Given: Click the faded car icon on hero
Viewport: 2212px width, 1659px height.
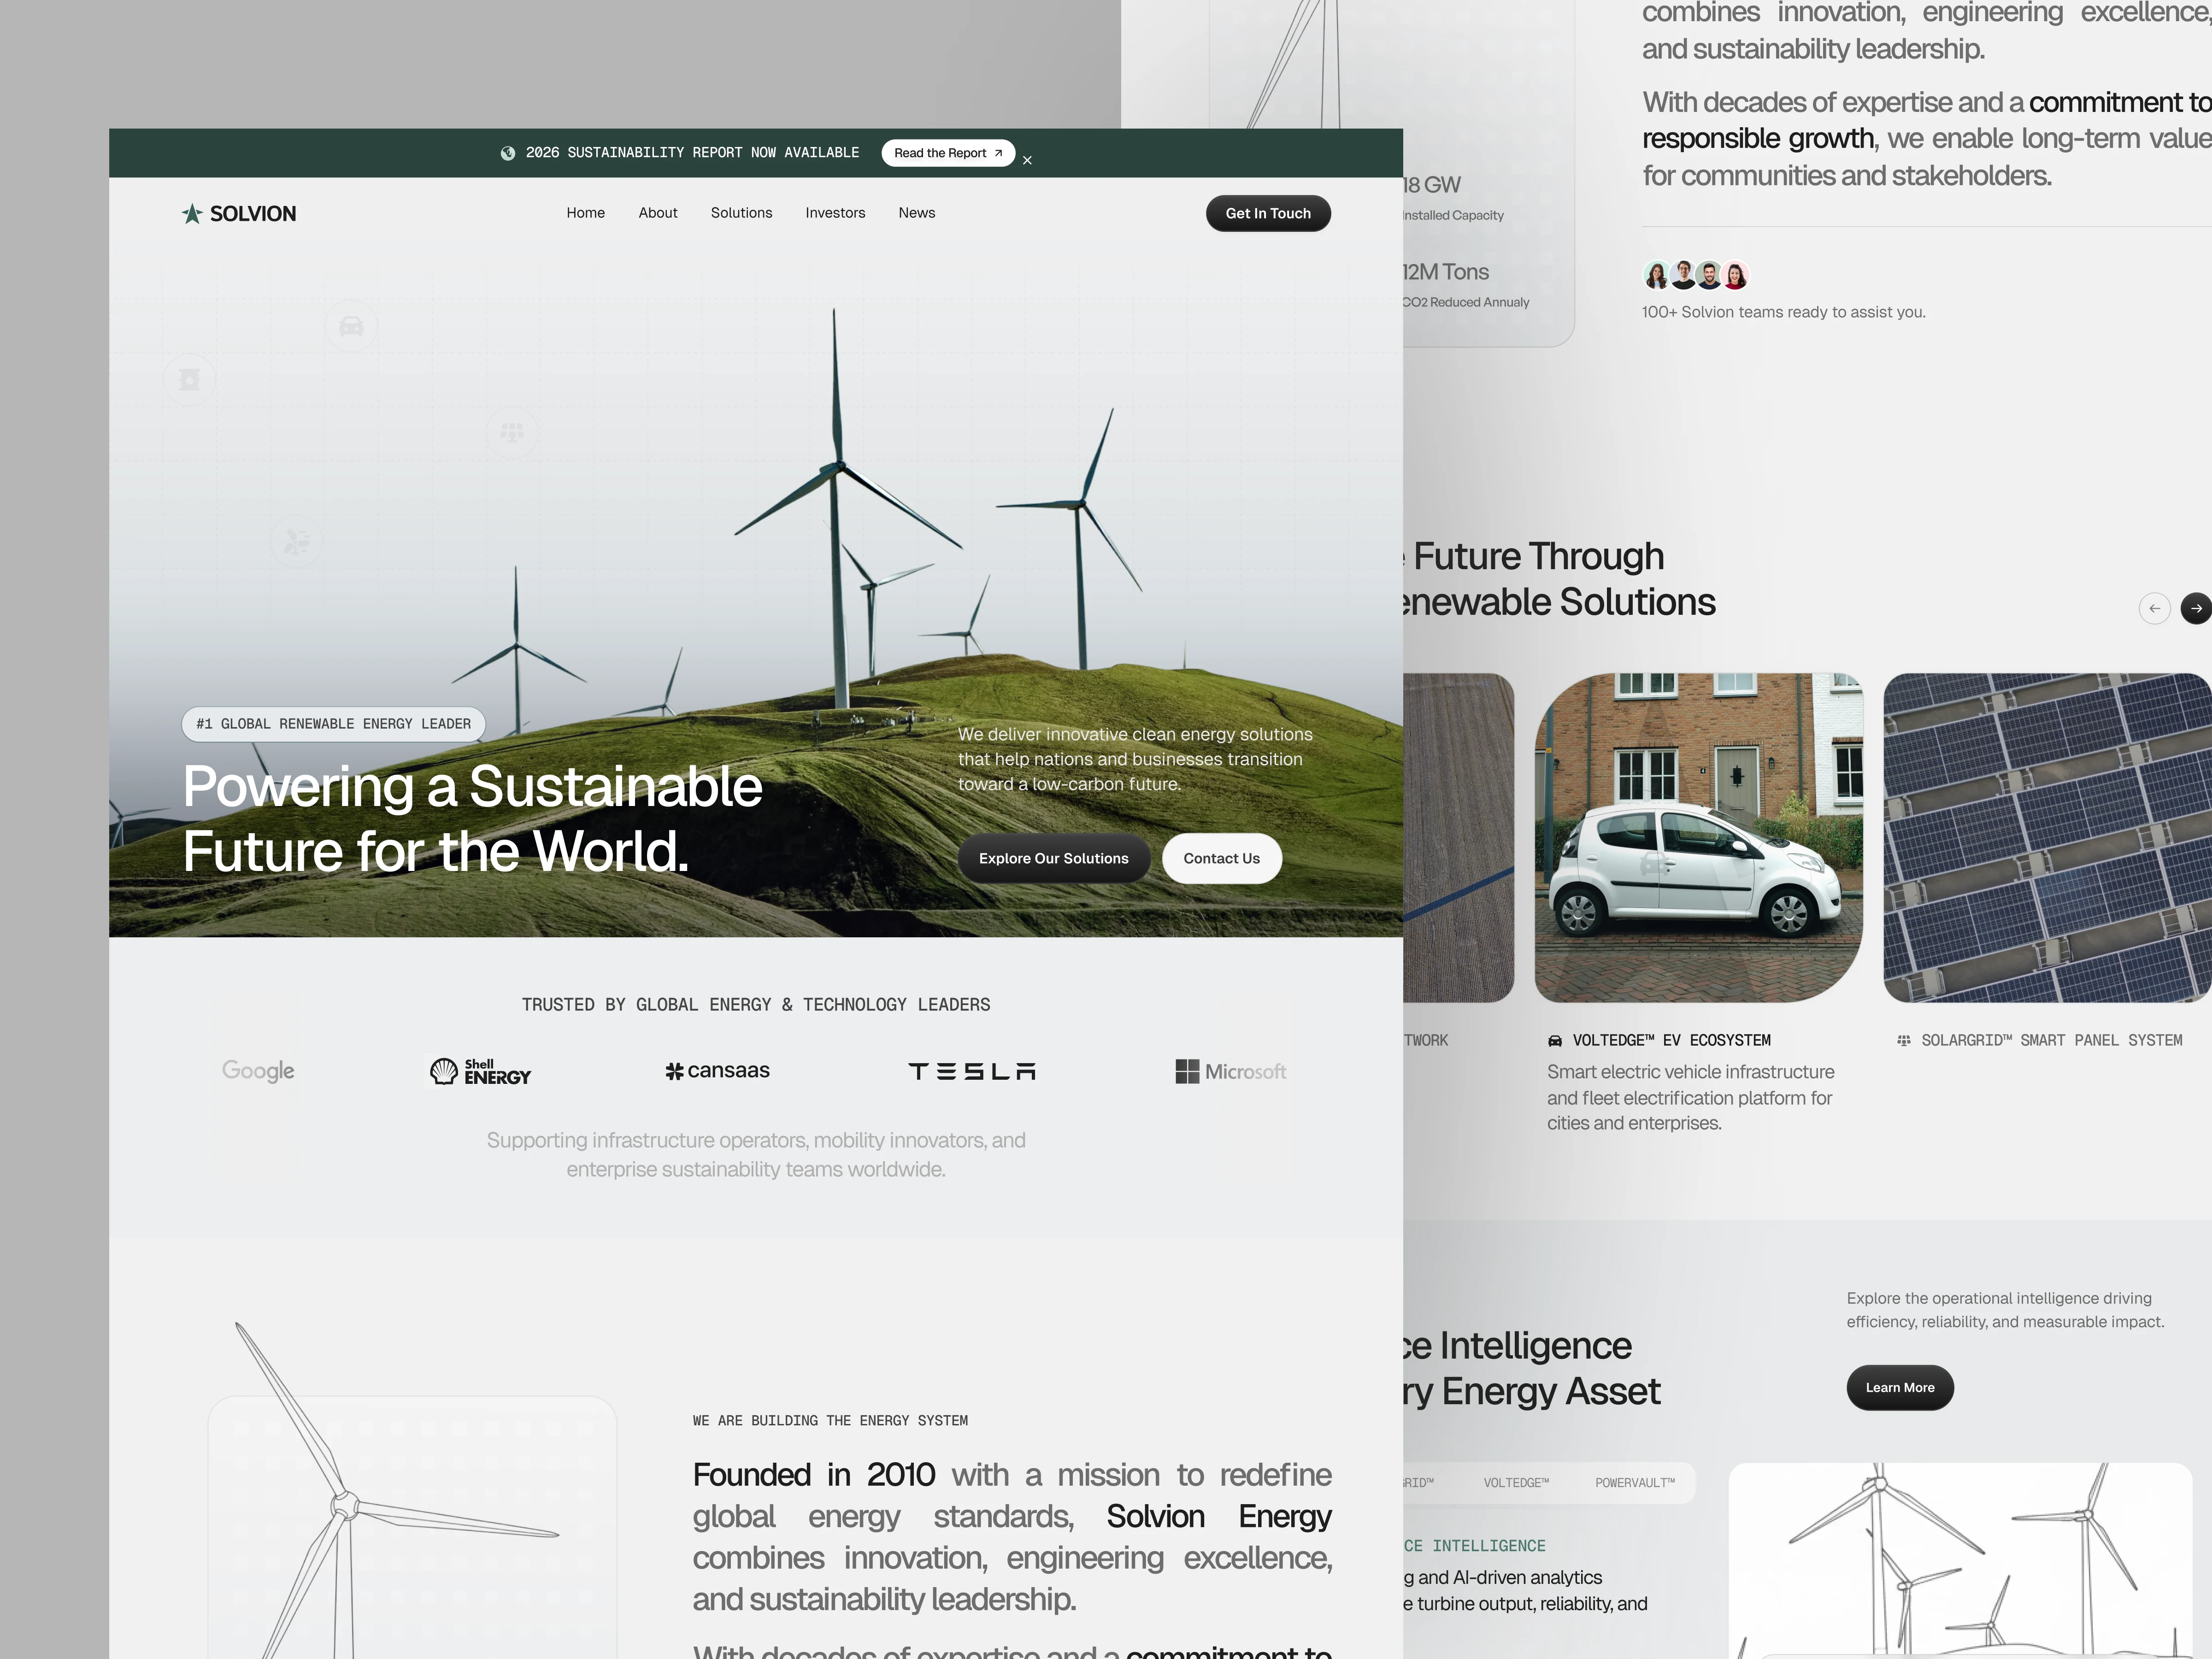Looking at the screenshot, I should 351,326.
